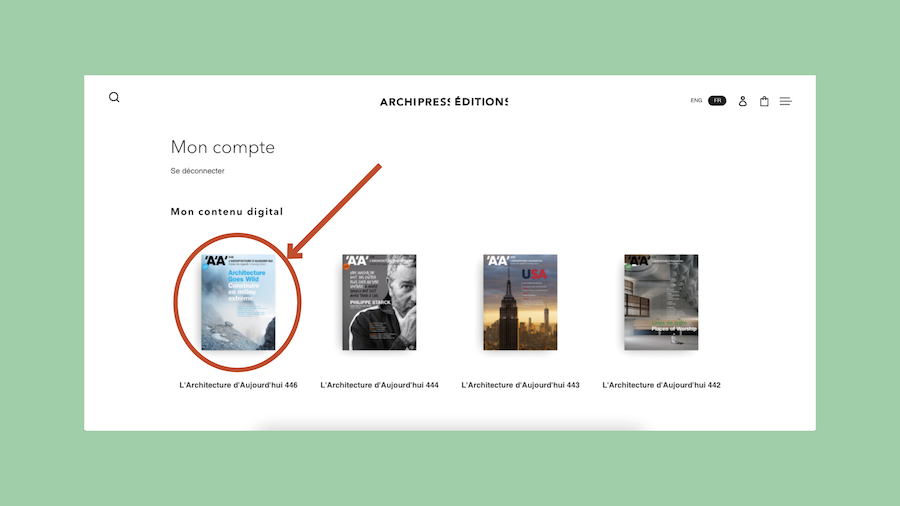This screenshot has width=900, height=506.
Task: Open the hamburger menu icon
Action: click(785, 101)
